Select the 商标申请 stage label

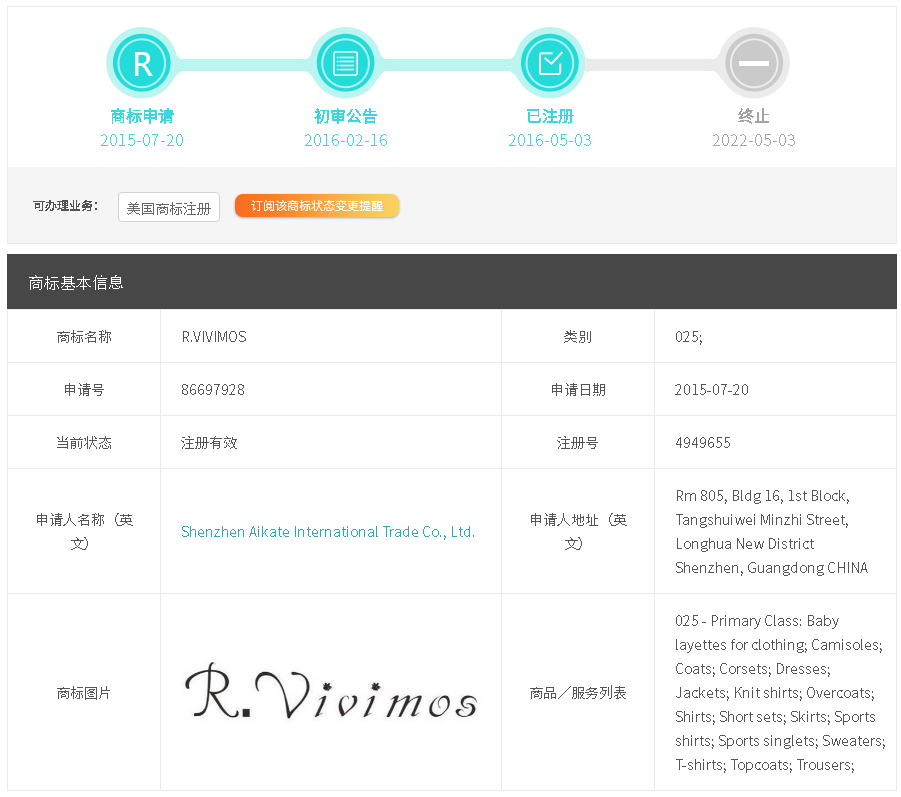click(x=142, y=116)
